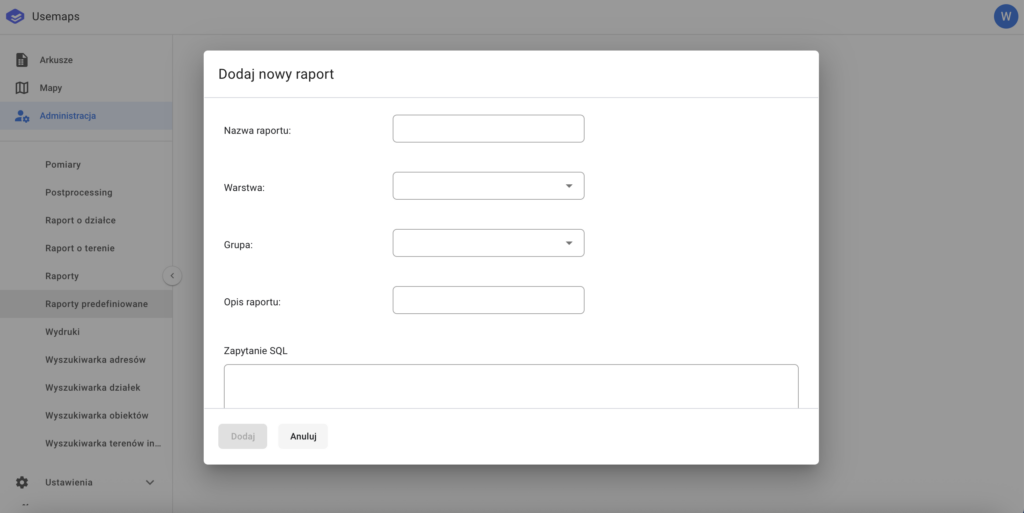1024x513 pixels.
Task: Expand the Ustawienia section chevron
Action: pos(150,482)
